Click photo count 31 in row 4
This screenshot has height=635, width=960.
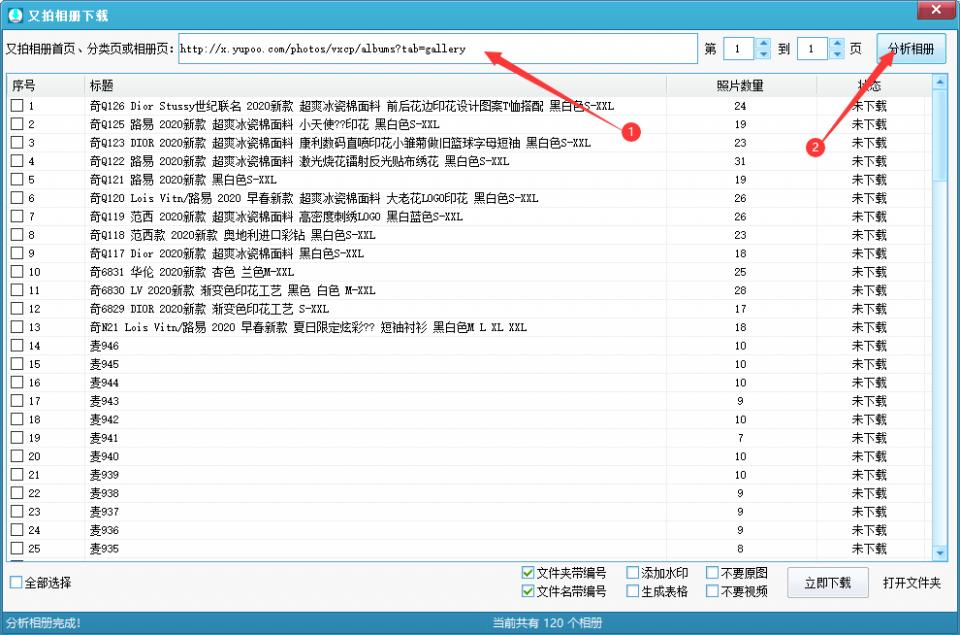point(740,161)
